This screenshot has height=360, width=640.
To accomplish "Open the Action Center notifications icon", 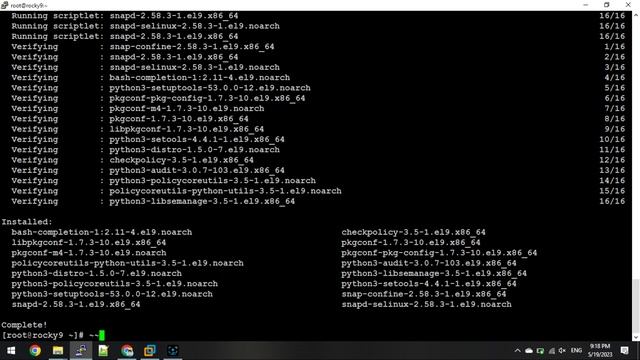I will pyautogui.click(x=624, y=351).
